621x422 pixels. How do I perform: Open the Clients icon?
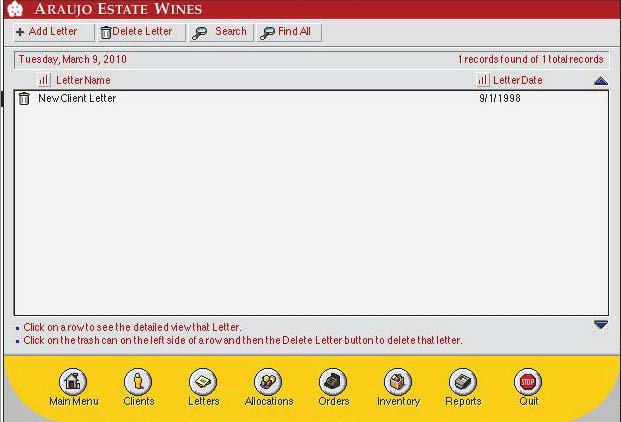pos(138,382)
